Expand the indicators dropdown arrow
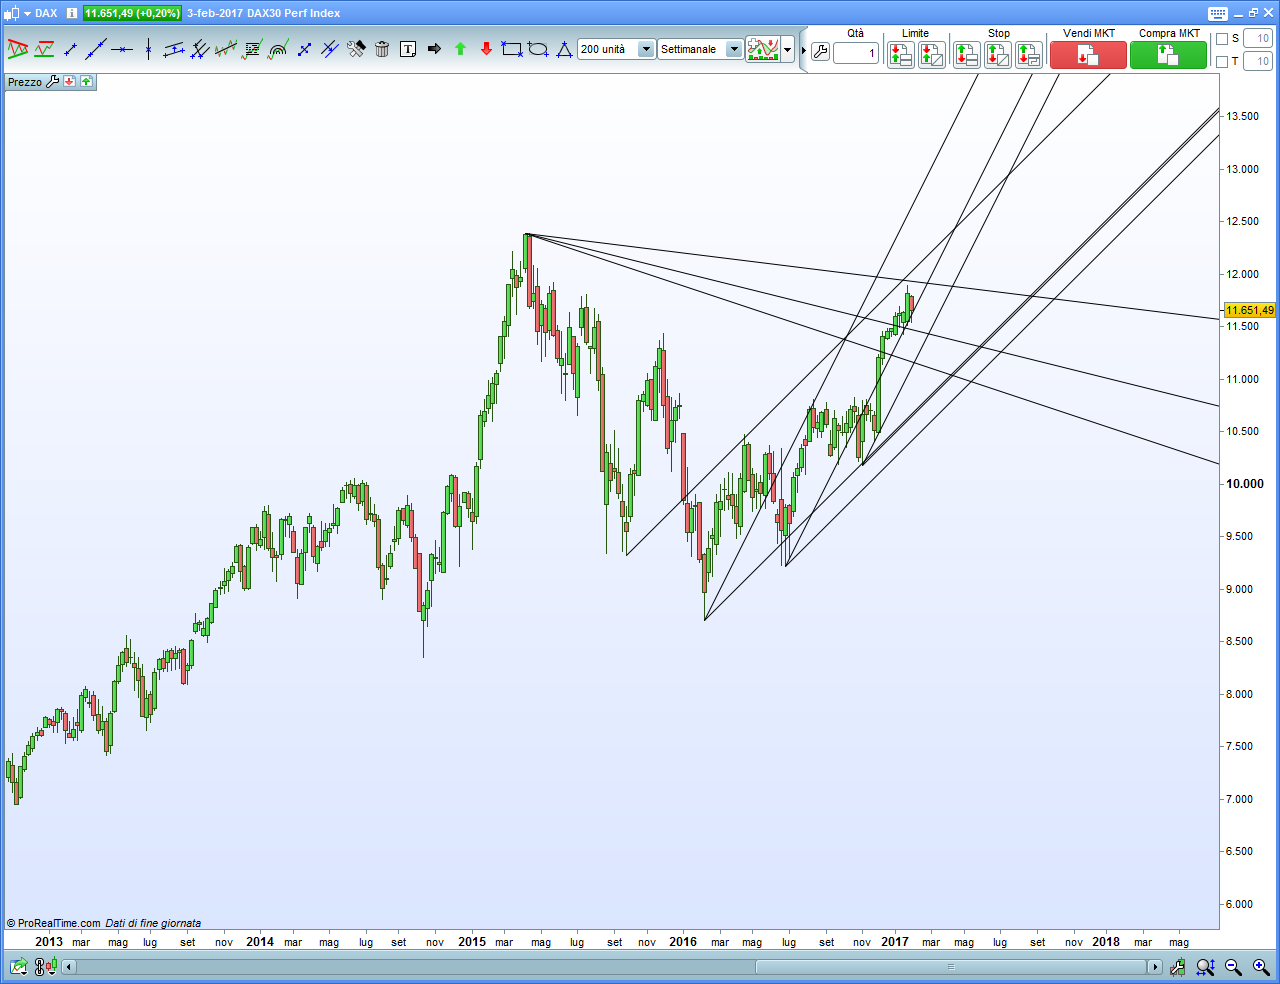1280x984 pixels. 788,49
